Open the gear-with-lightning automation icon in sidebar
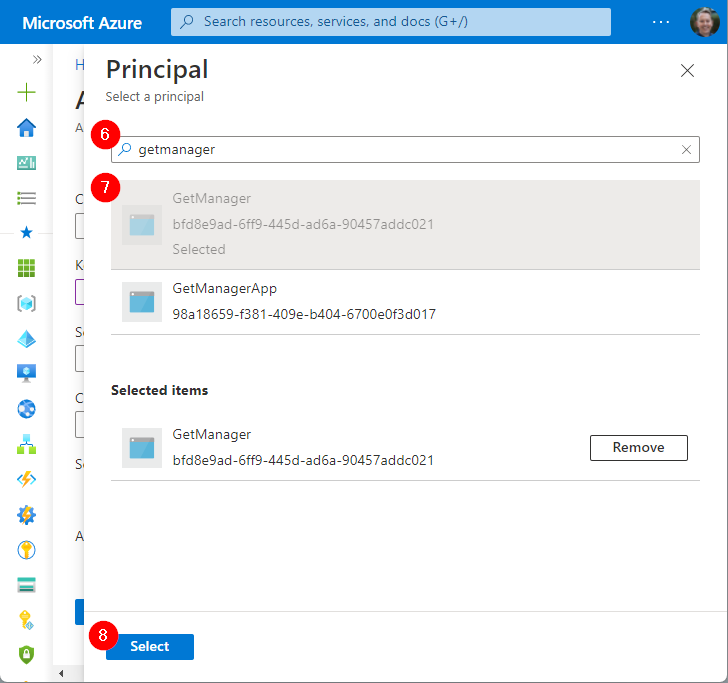 [x=26, y=515]
